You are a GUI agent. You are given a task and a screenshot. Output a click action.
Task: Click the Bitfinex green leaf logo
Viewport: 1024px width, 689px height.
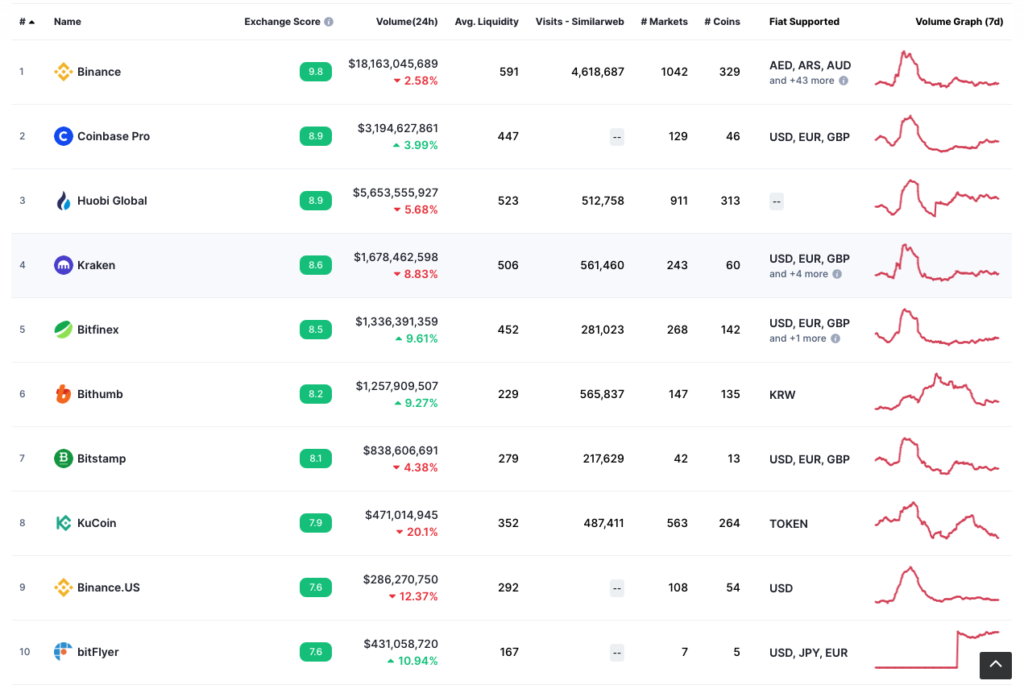tap(63, 330)
